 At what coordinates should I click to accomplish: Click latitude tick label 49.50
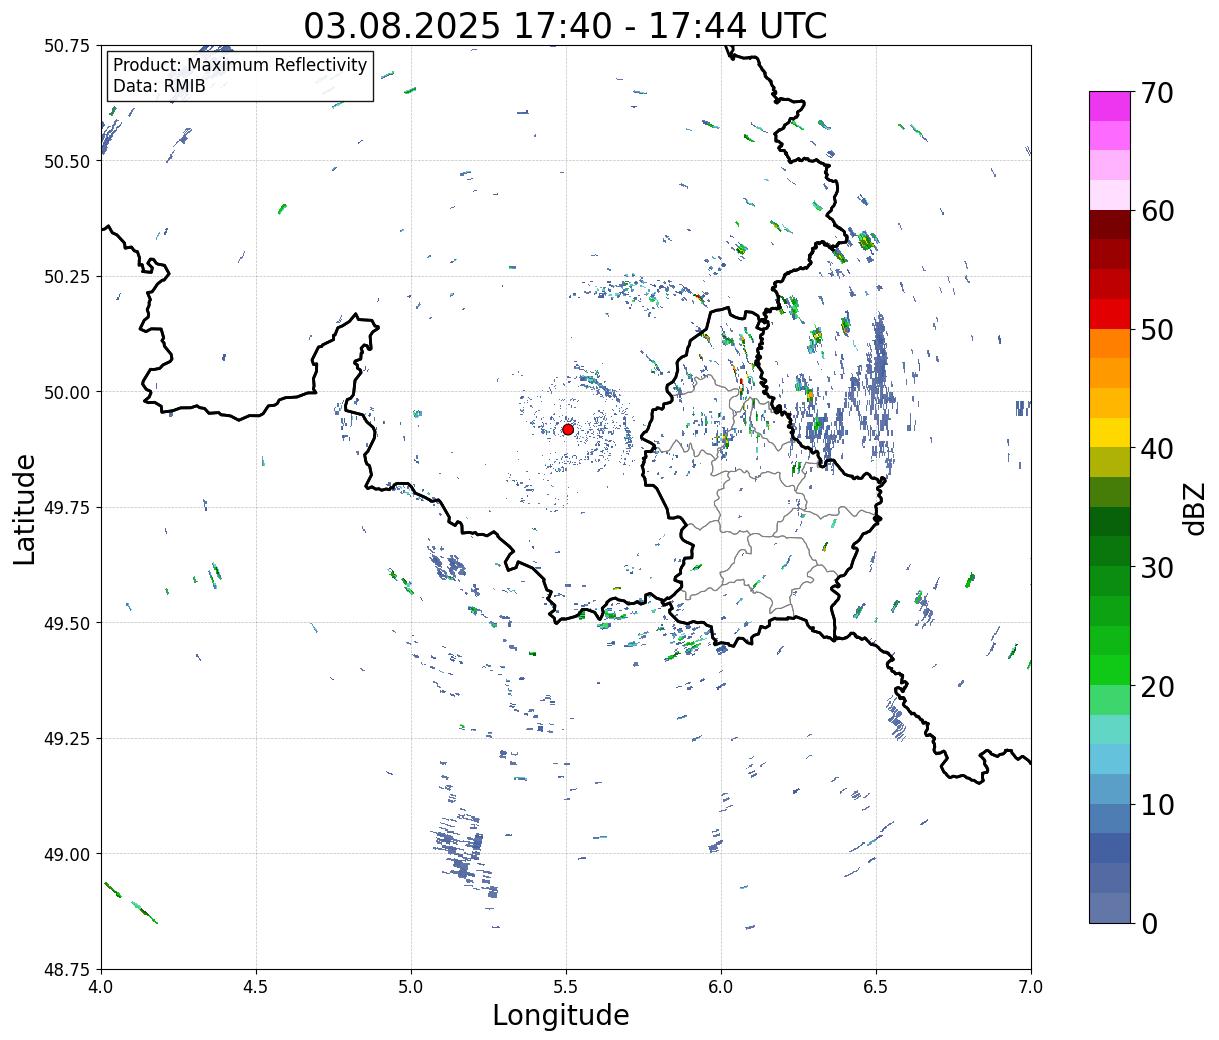pos(67,623)
